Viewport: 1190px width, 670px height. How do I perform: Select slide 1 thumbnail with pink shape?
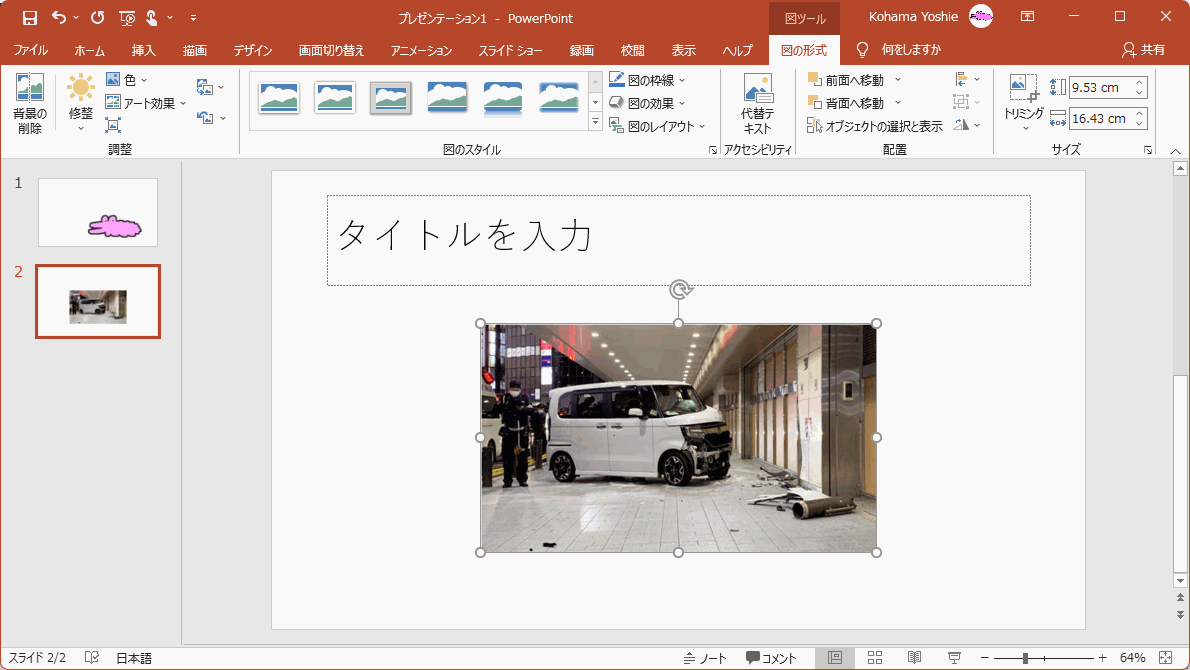98,212
